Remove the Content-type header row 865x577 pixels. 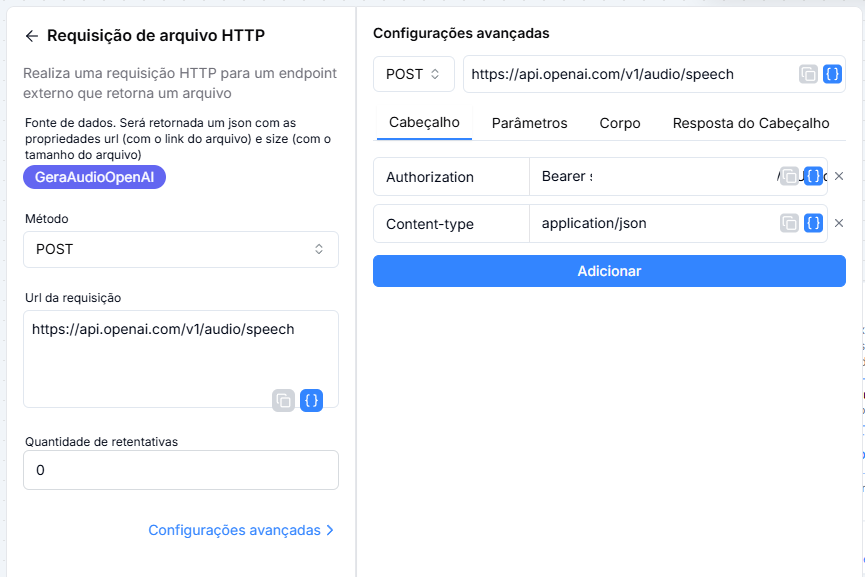839,223
